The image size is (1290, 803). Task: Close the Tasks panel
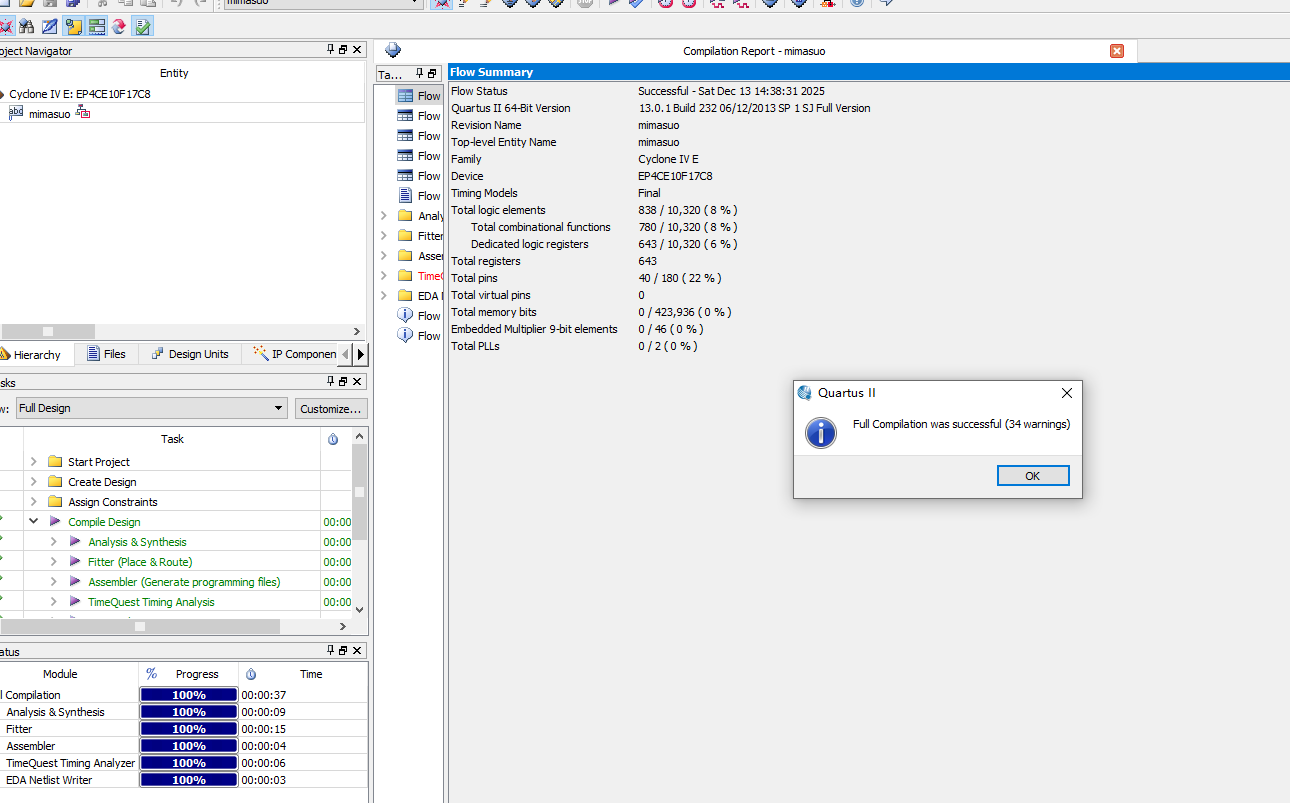coord(356,382)
